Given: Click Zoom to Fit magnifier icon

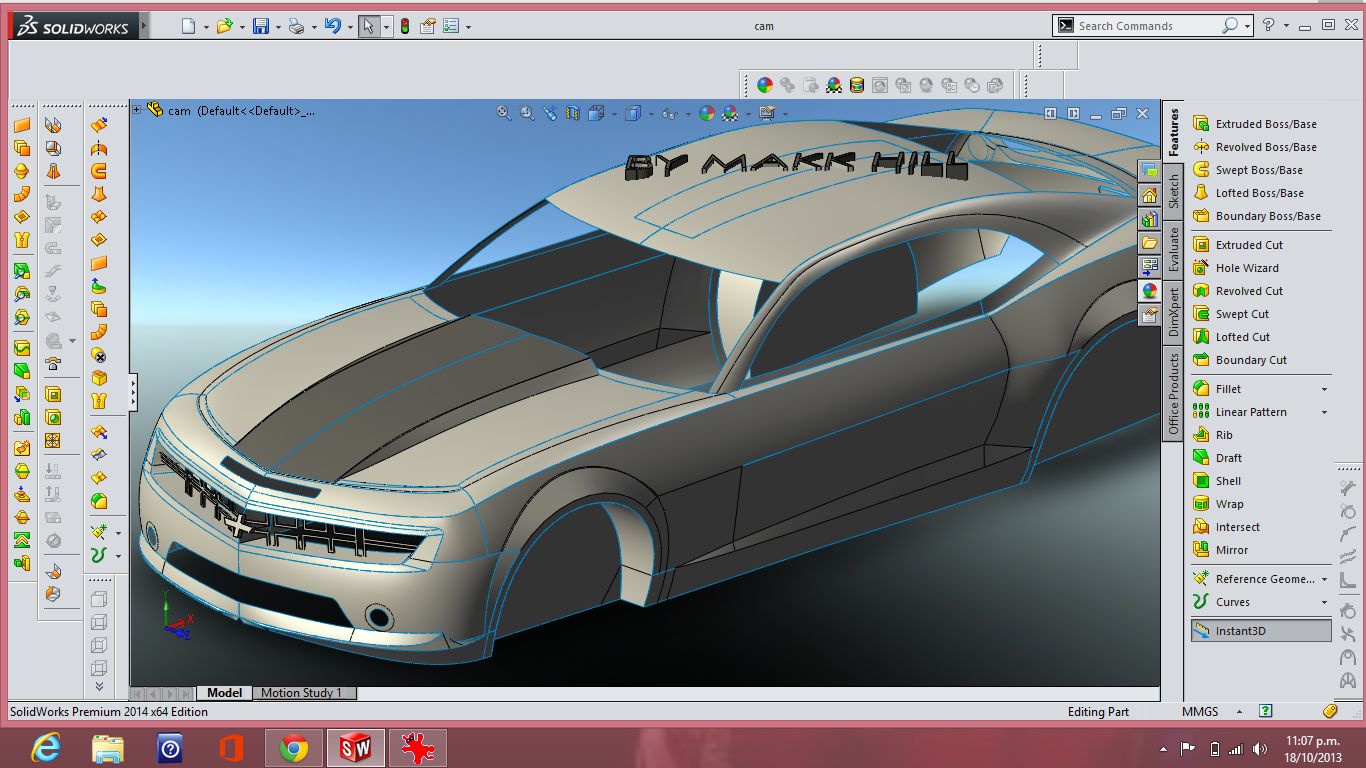Looking at the screenshot, I should tap(504, 114).
